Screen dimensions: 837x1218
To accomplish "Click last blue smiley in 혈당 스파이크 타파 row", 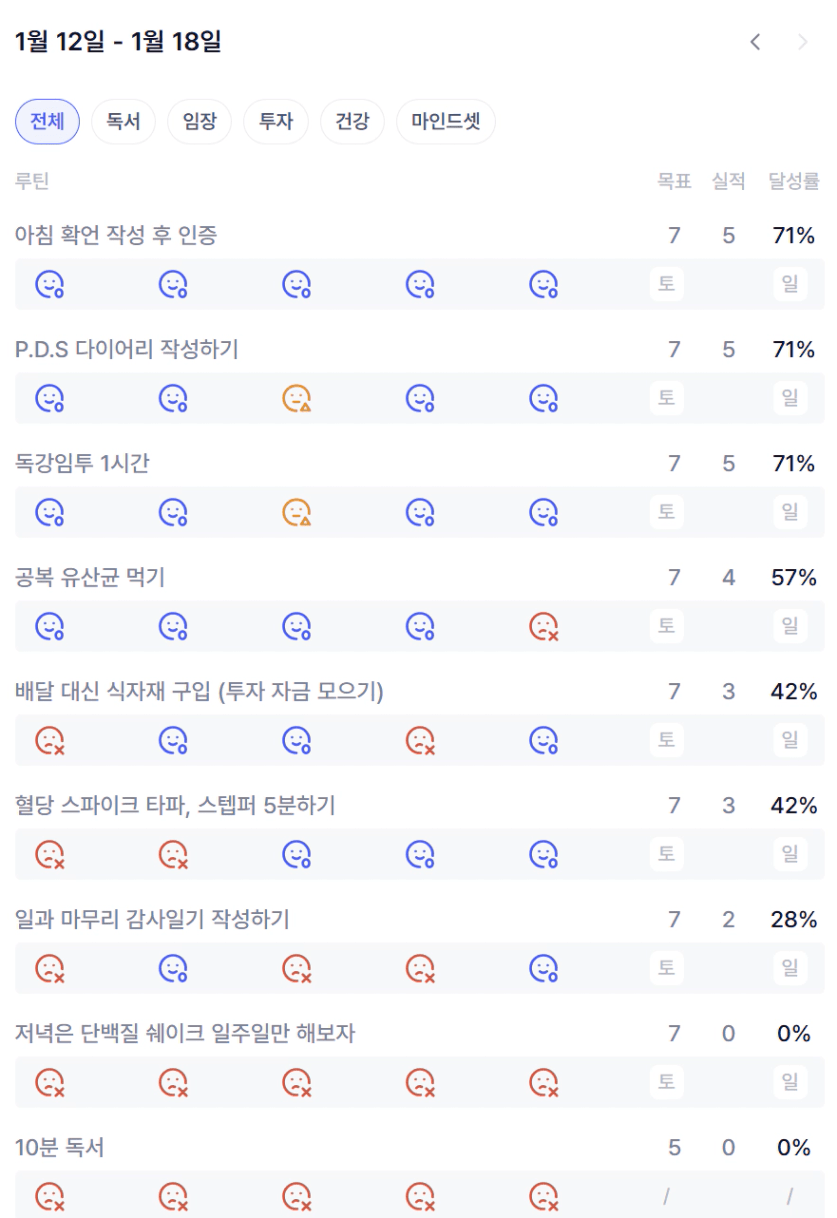I will coord(543,855).
